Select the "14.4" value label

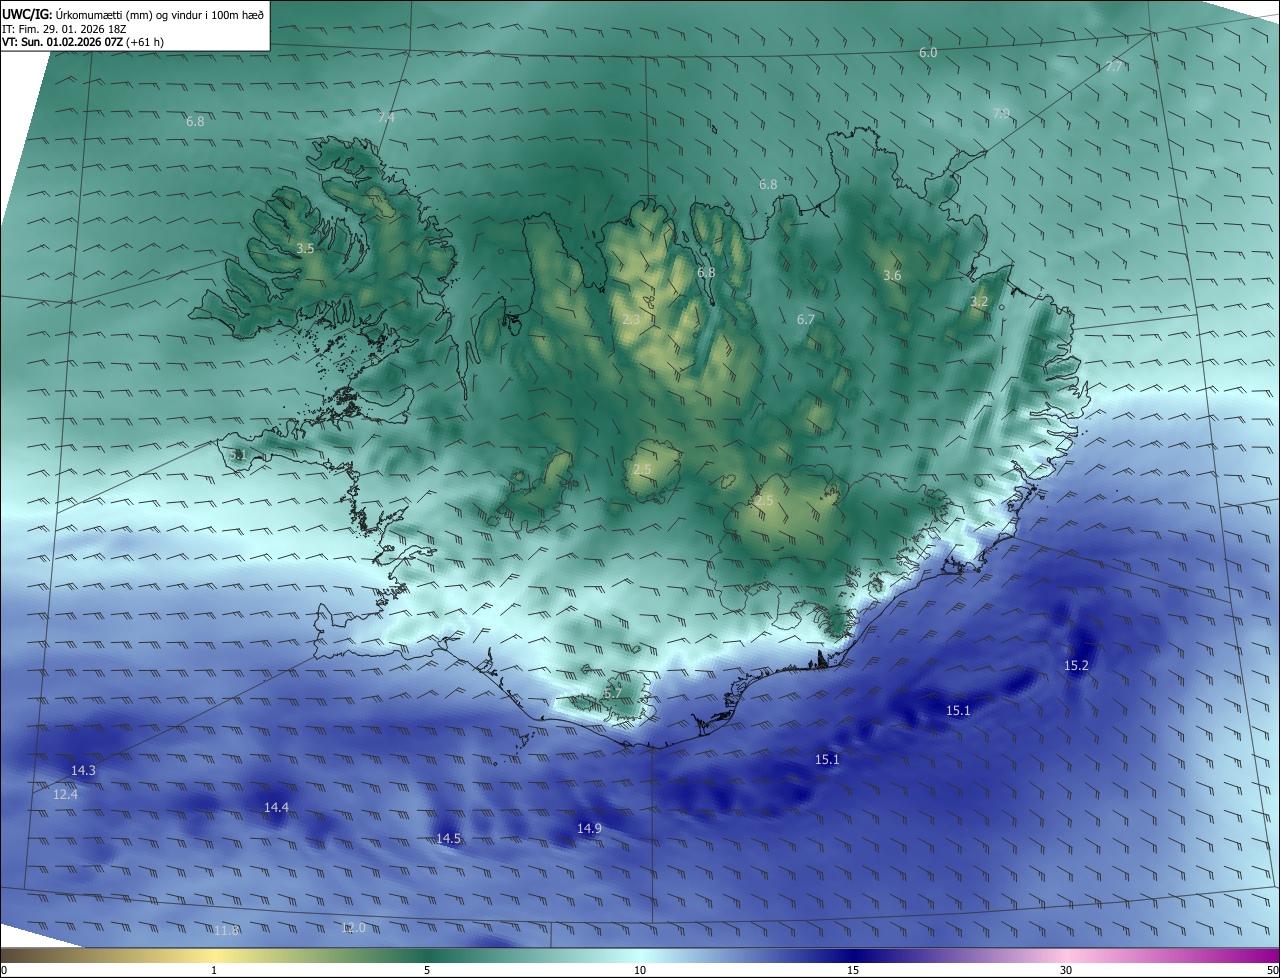(276, 807)
